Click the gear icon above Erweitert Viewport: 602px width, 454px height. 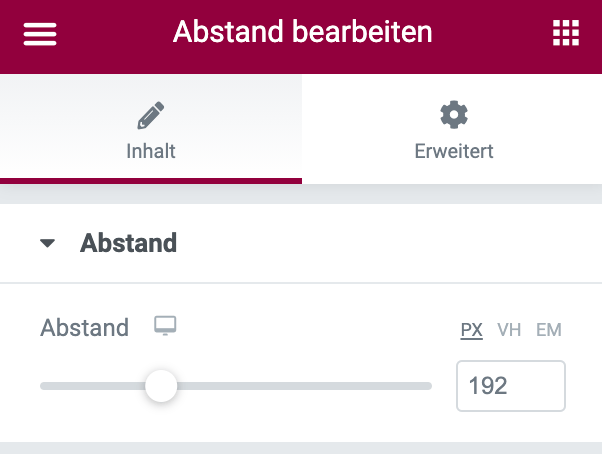[x=454, y=115]
